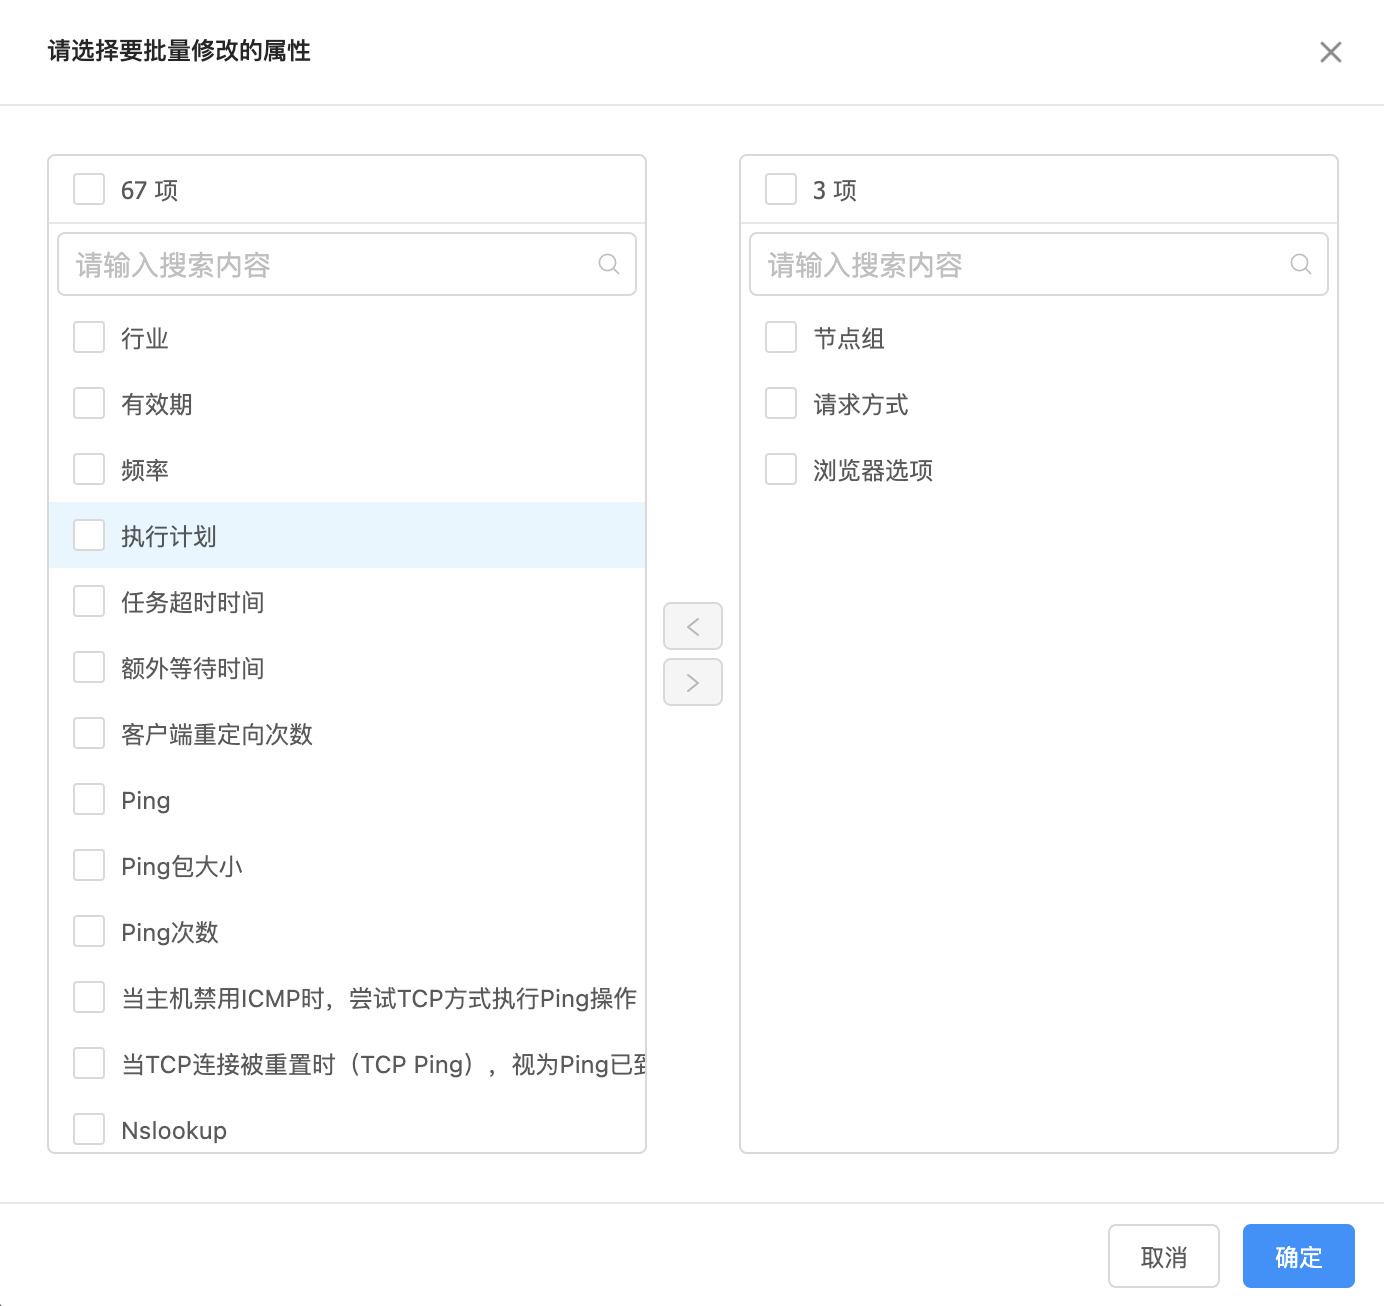The height and width of the screenshot is (1306, 1384).
Task: Check the 节点组 checkbox
Action: [781, 338]
